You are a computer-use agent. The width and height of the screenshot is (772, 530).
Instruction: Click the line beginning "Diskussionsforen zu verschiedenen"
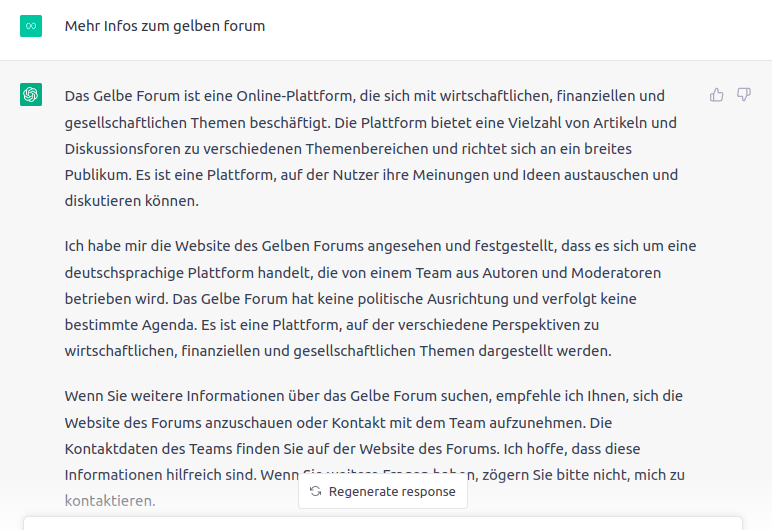click(200, 149)
